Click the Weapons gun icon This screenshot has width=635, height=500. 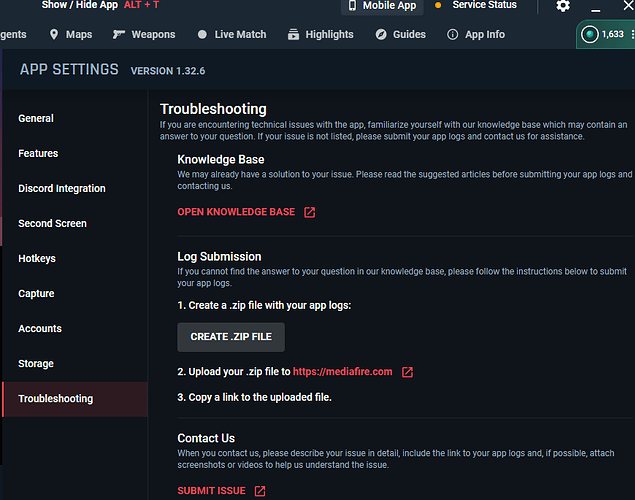(119, 34)
